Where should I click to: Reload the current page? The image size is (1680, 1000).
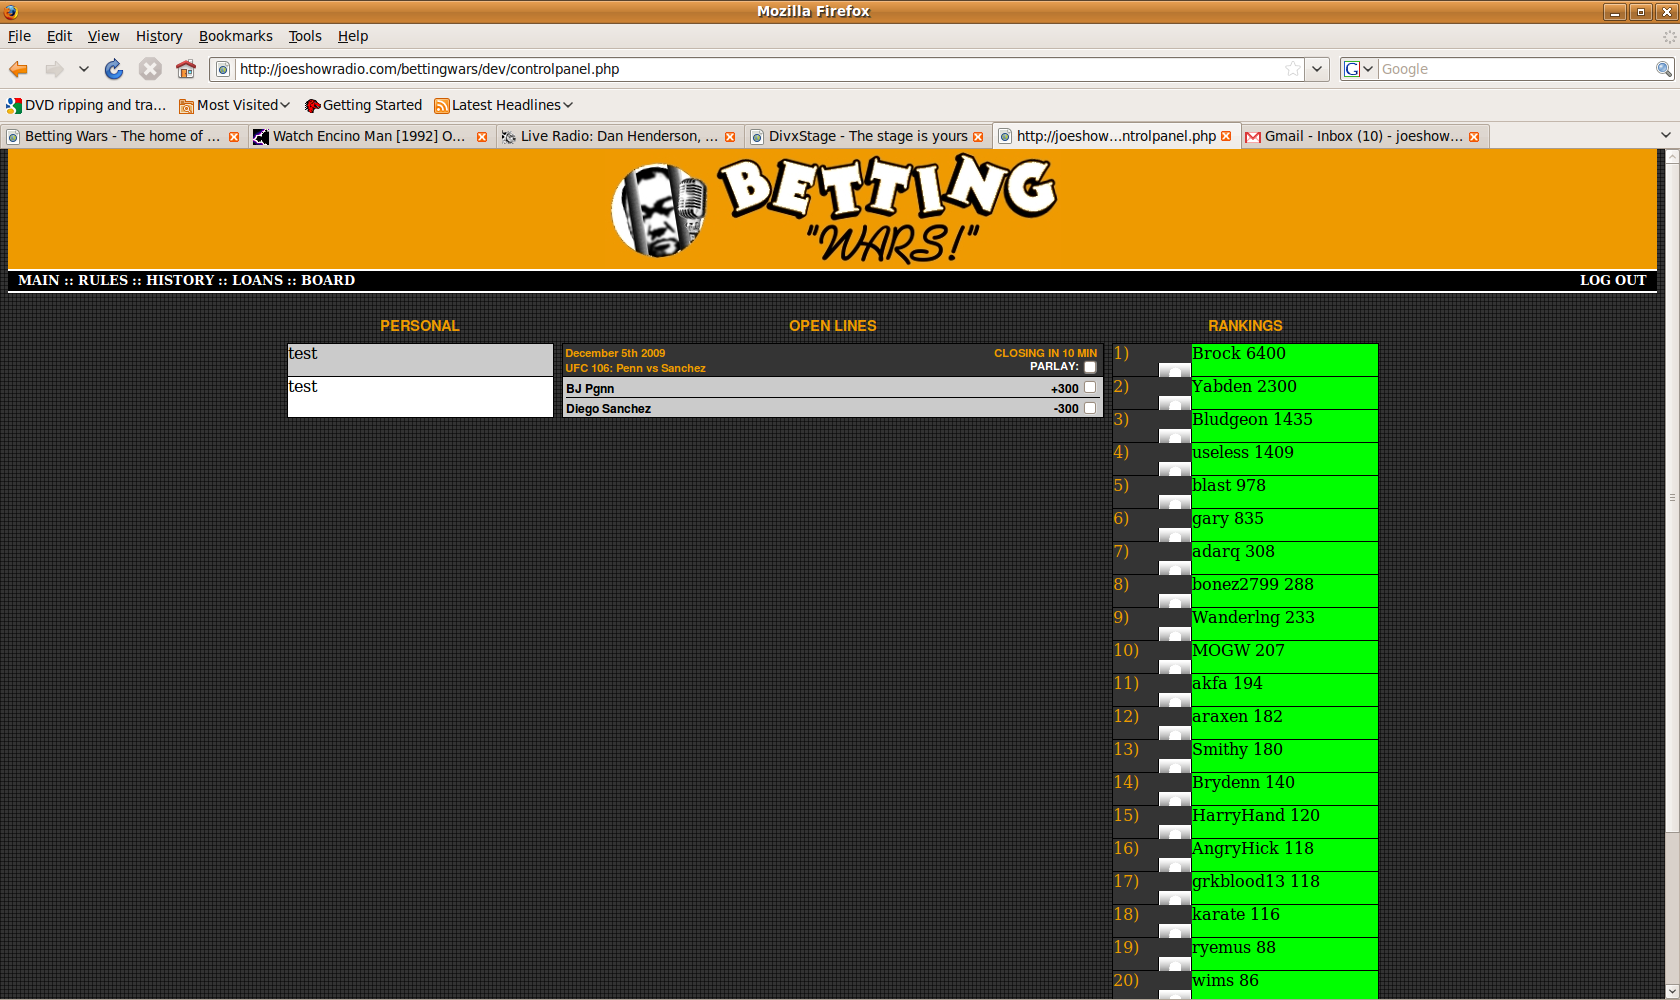pos(114,69)
